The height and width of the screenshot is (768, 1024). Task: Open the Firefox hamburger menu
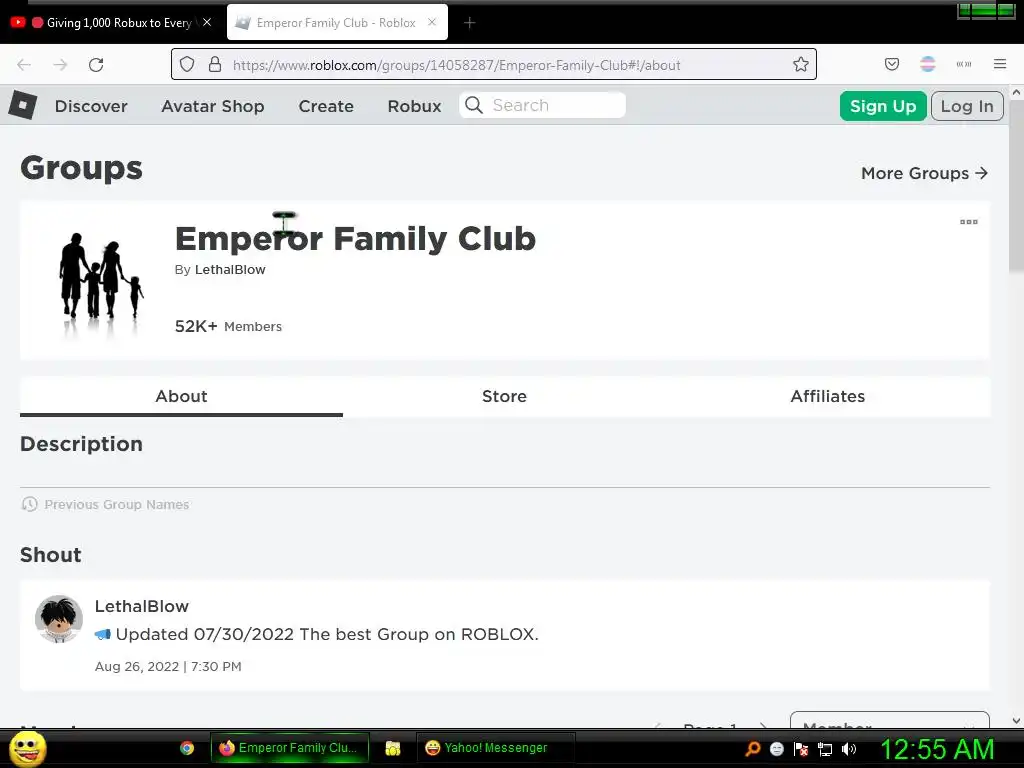[1000, 64]
